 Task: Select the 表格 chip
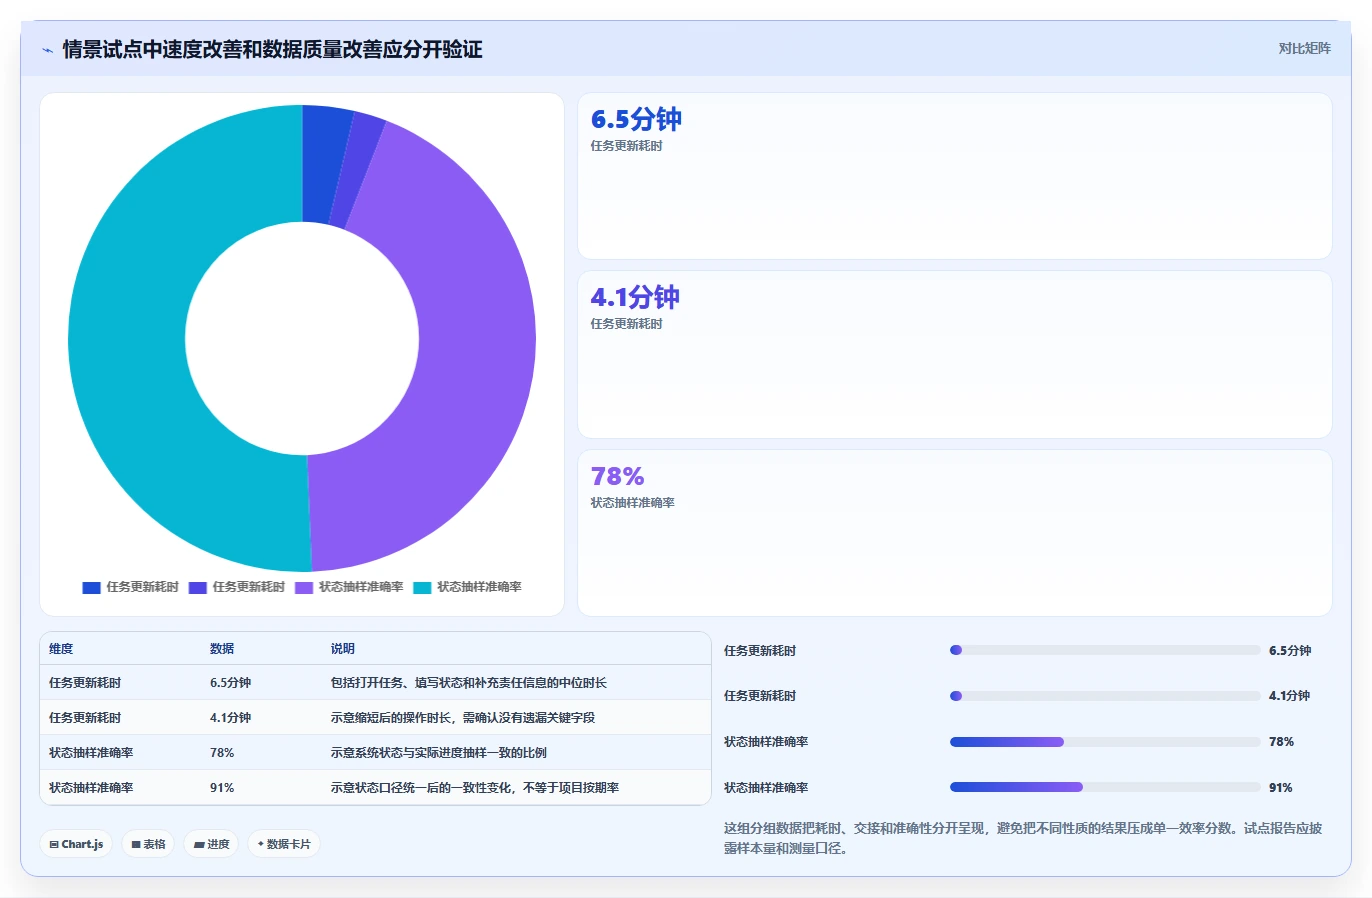[148, 844]
